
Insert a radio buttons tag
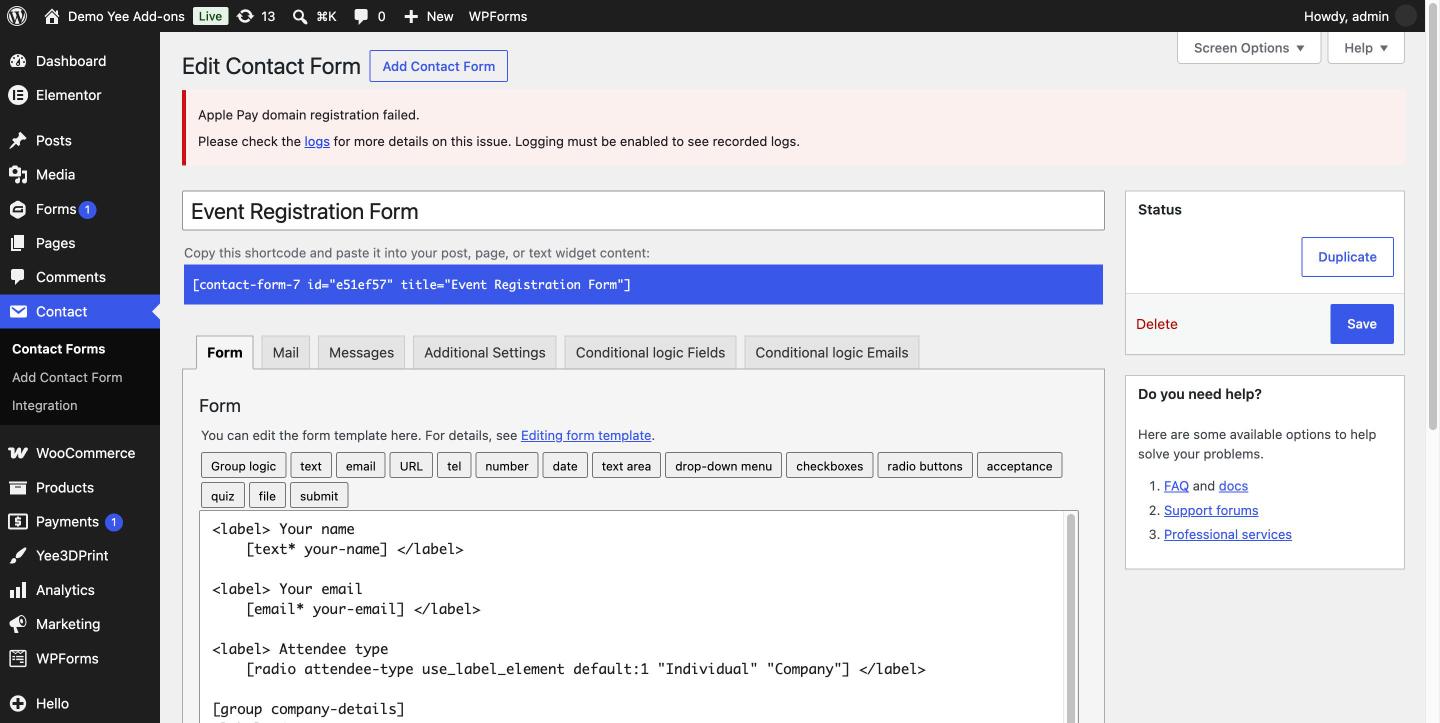[925, 466]
